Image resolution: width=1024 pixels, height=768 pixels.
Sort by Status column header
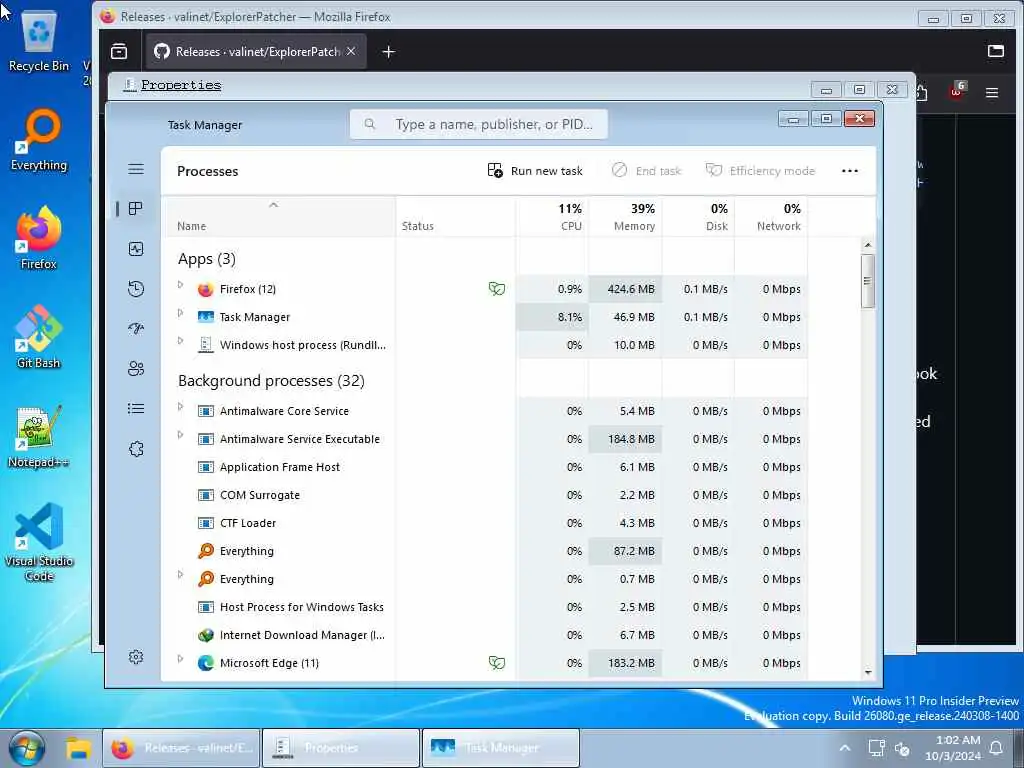(455, 216)
